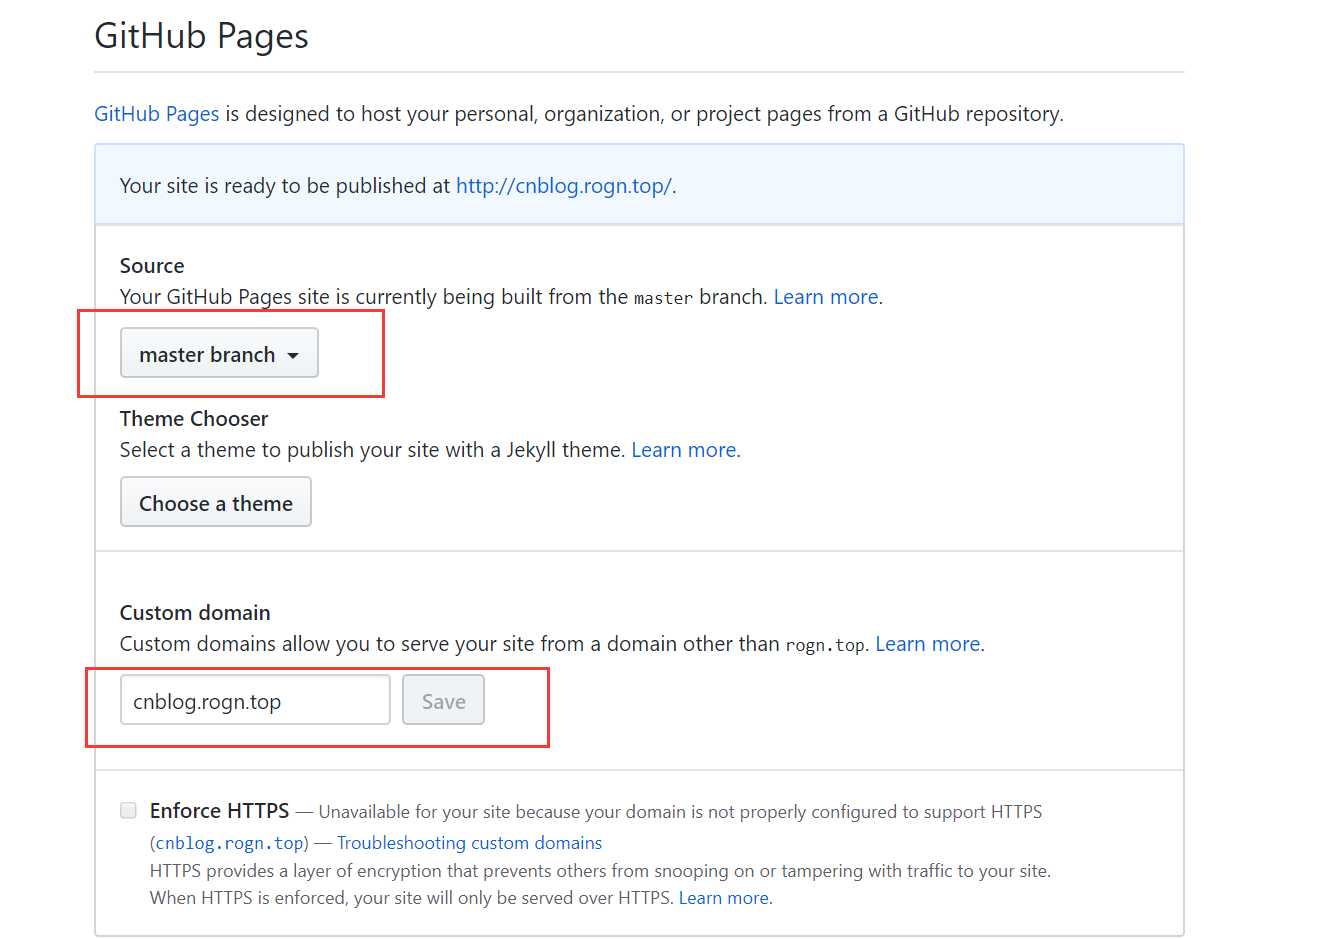Click the custom domain input field

tap(255, 700)
